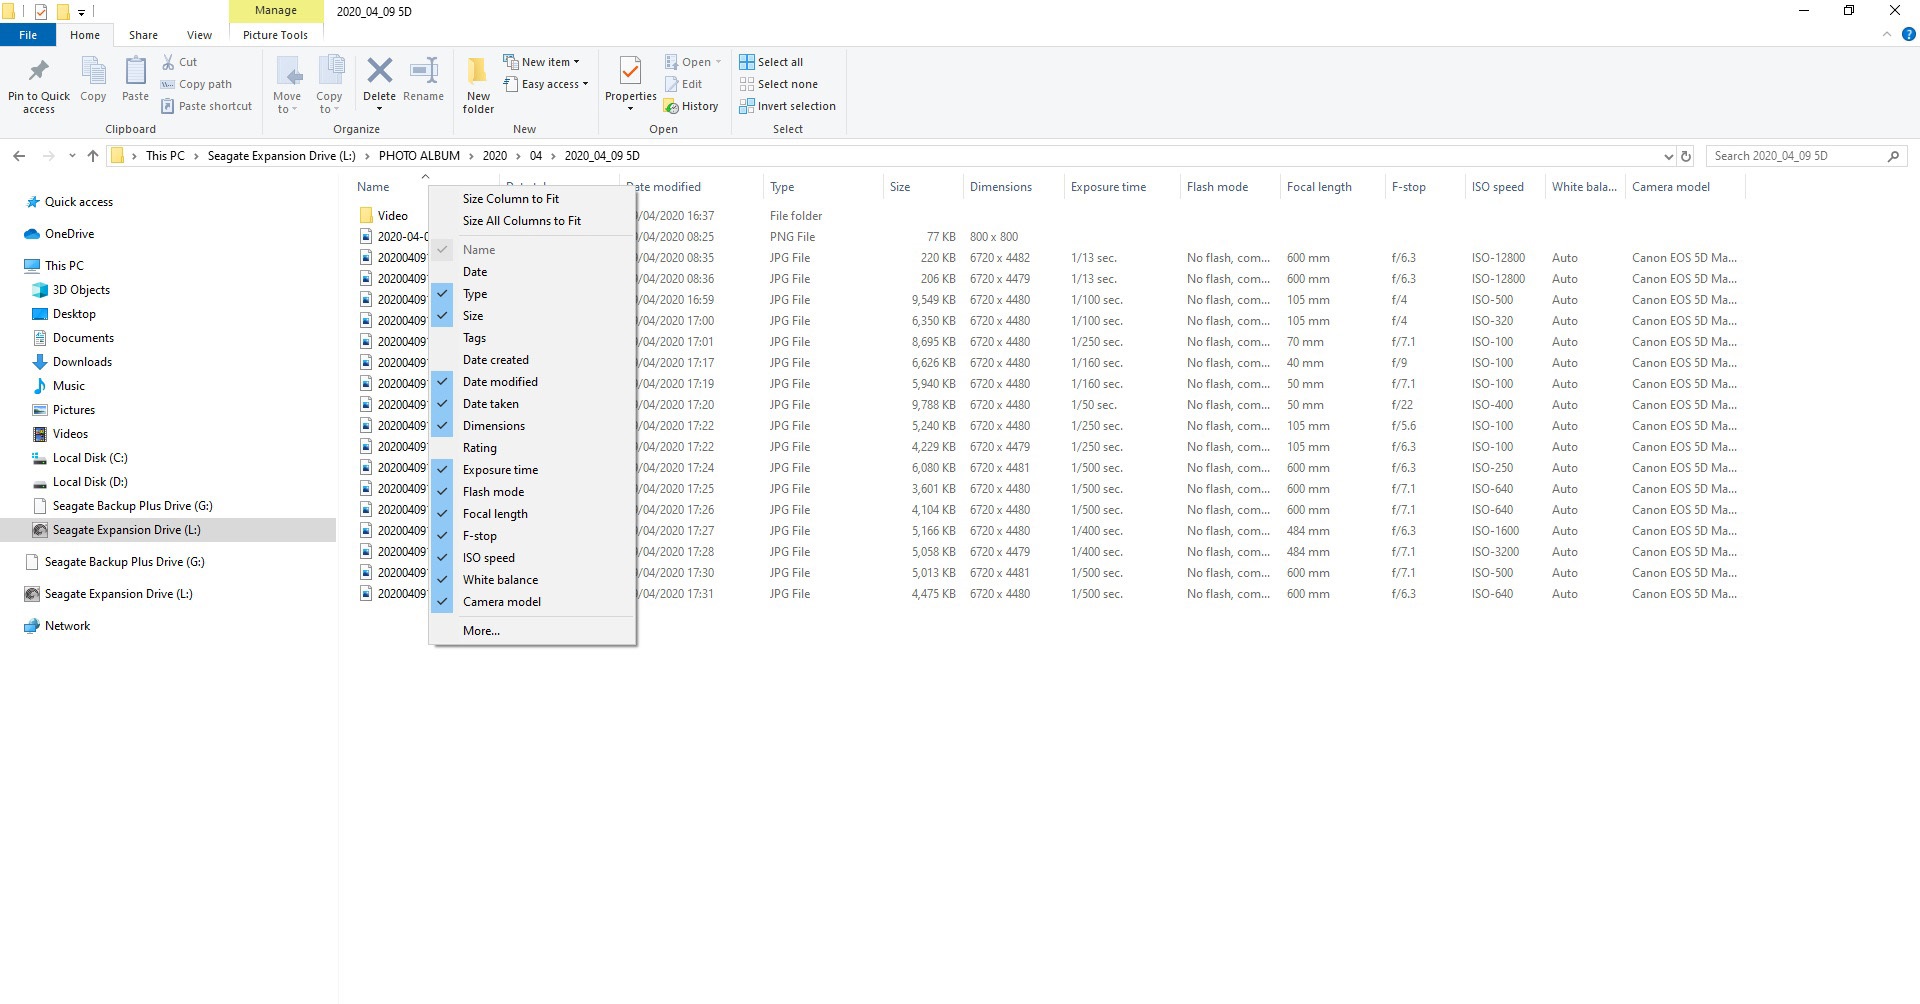Expand the Open button dropdown arrow
Viewport: 1920px width, 1004px height.
(x=718, y=62)
